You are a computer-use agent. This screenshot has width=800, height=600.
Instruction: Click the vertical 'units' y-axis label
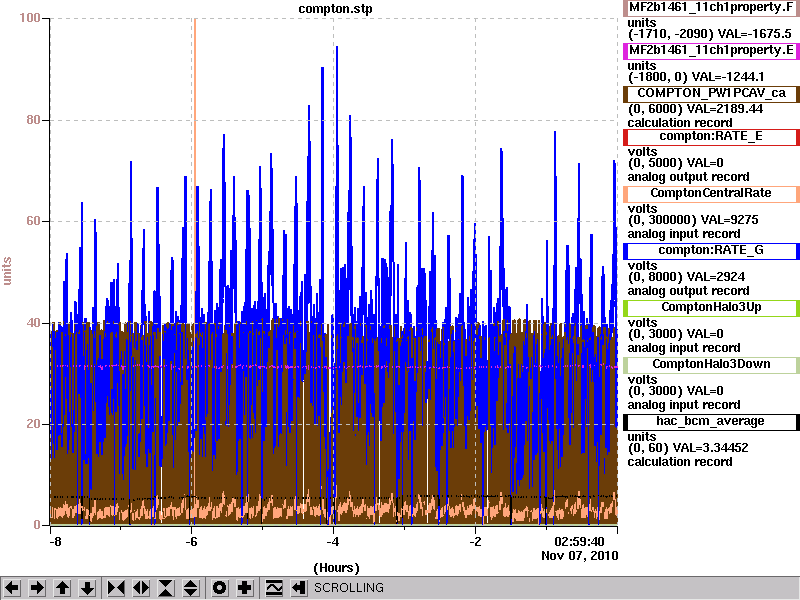[7, 271]
